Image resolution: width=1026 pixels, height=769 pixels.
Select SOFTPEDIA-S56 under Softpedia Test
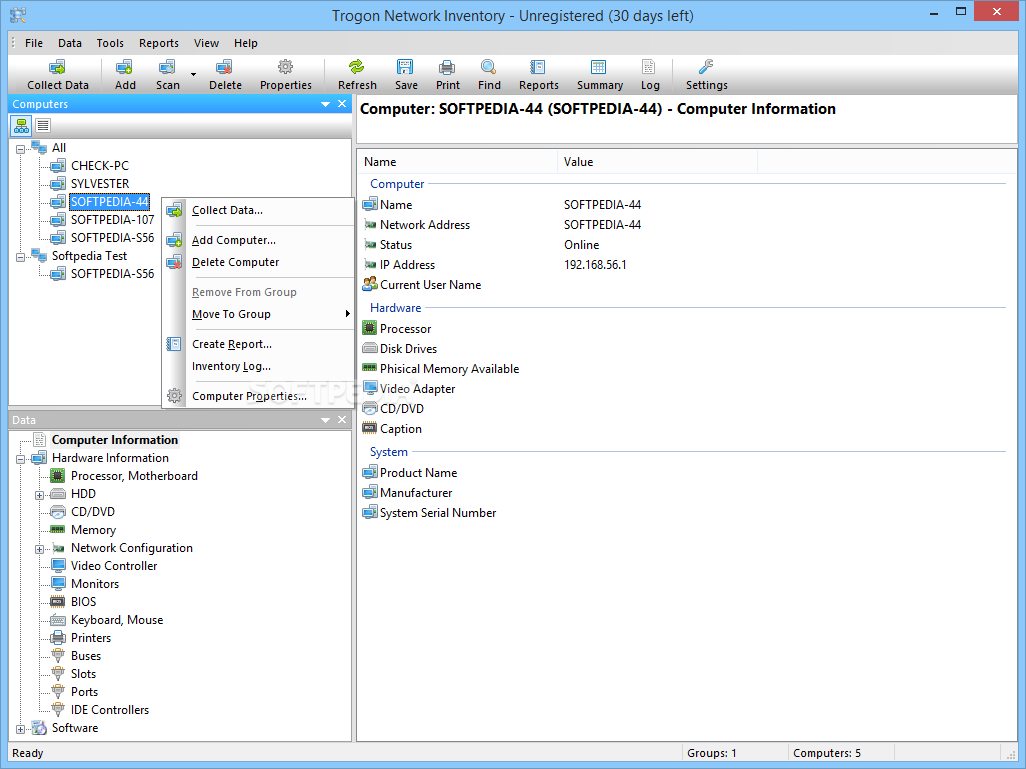[113, 274]
